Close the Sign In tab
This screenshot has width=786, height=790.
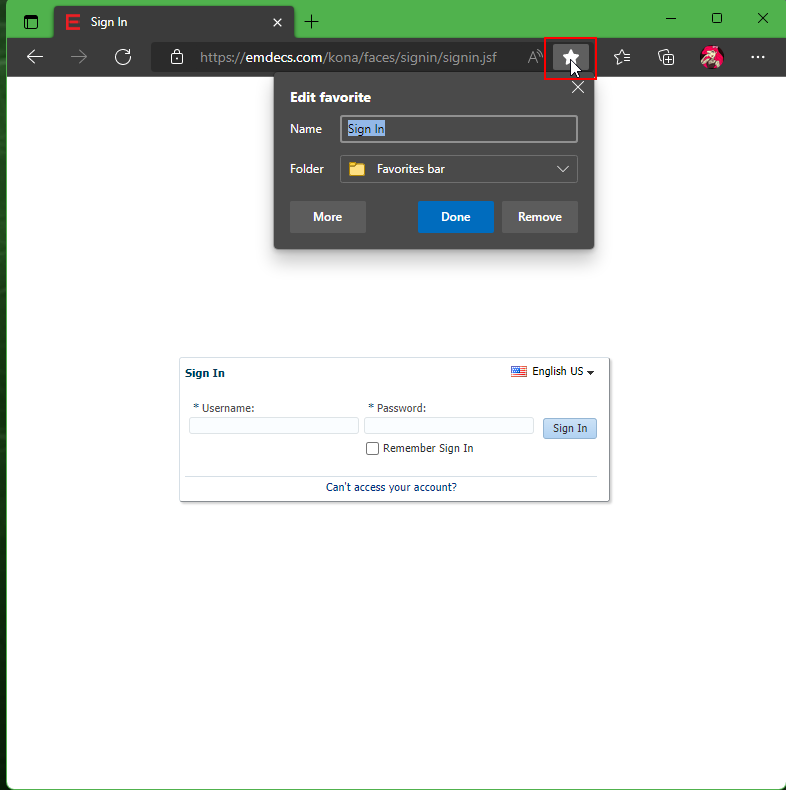click(277, 22)
